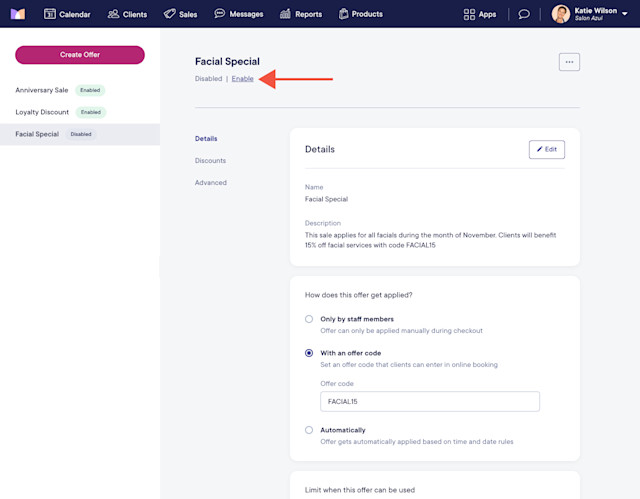Viewport: 640px width, 499px height.
Task: Click the Edit button in Details card
Action: pos(547,149)
